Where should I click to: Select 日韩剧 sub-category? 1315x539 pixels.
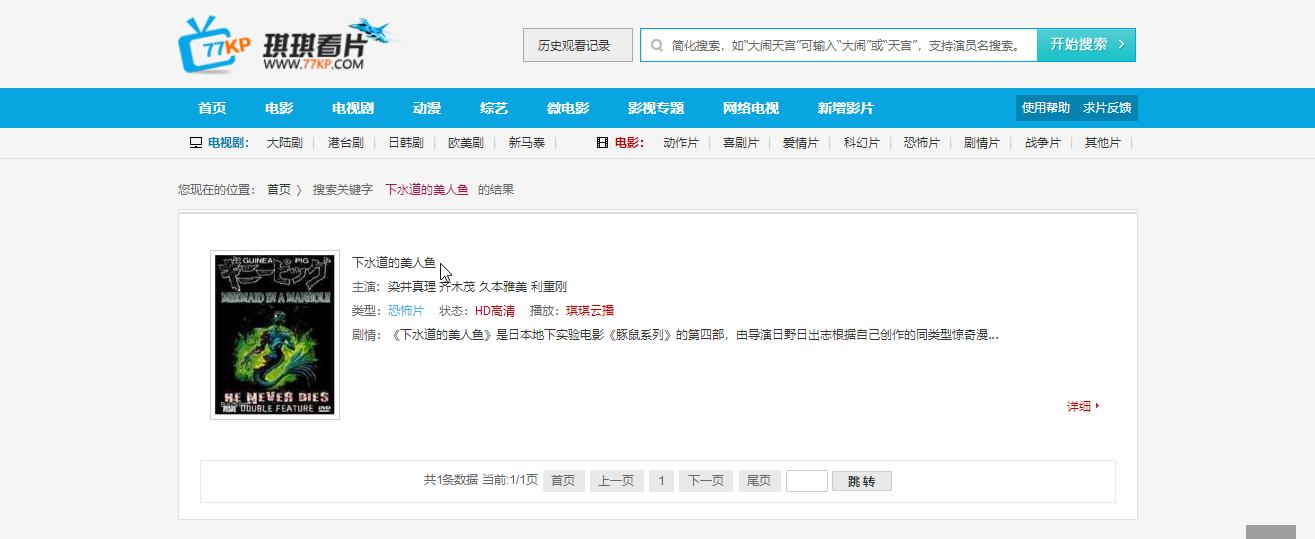pyautogui.click(x=406, y=143)
